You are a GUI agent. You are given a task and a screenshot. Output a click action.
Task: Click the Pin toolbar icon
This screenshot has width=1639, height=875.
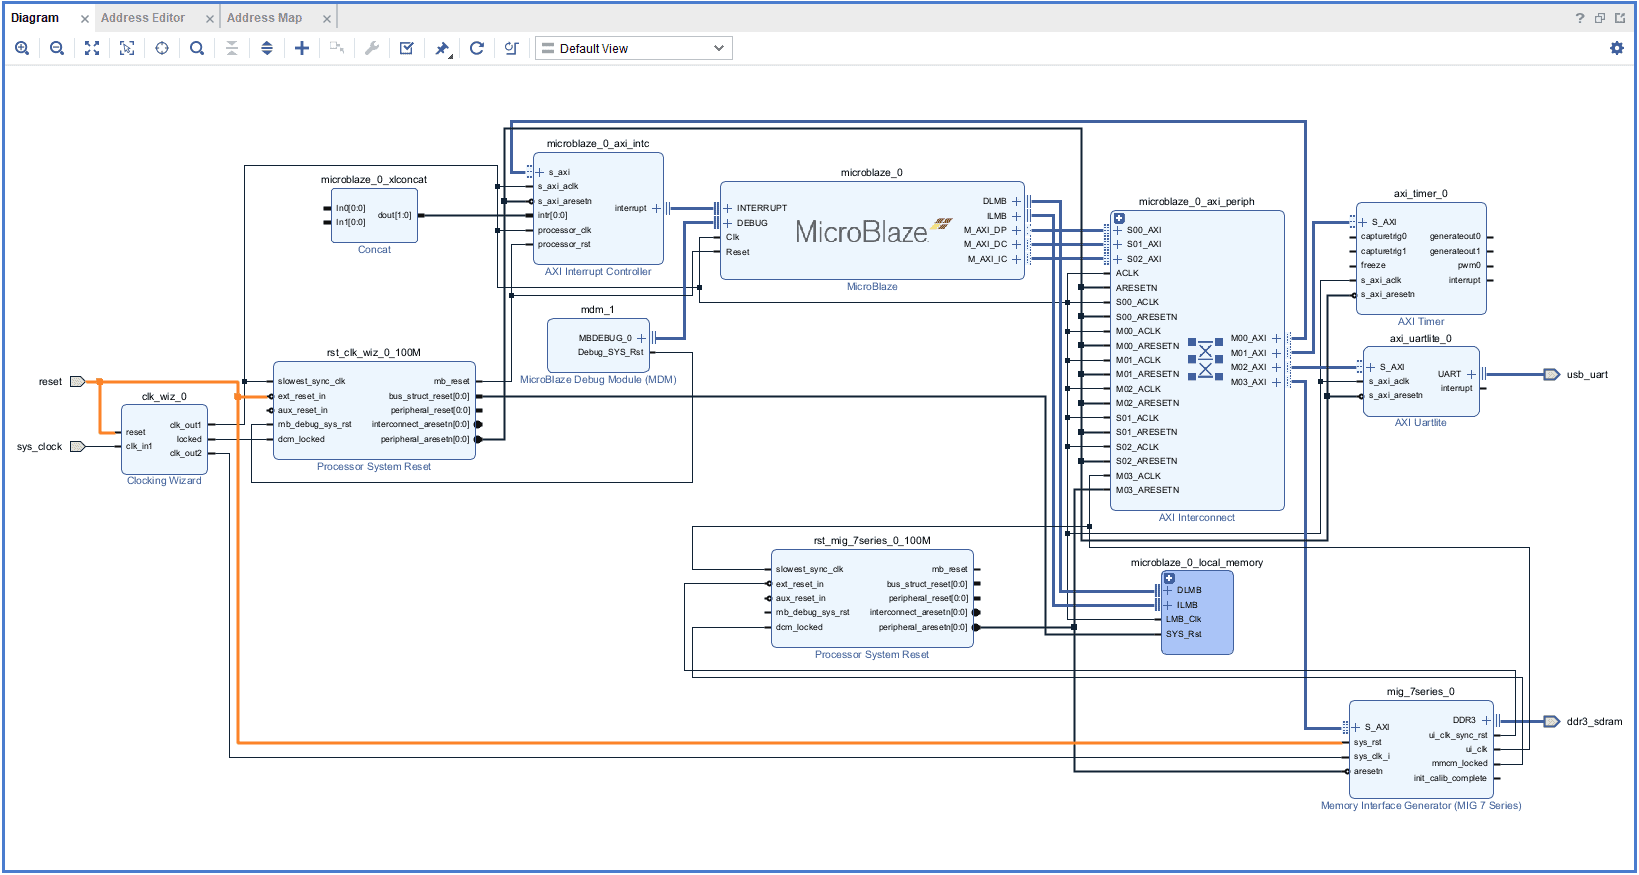[442, 48]
